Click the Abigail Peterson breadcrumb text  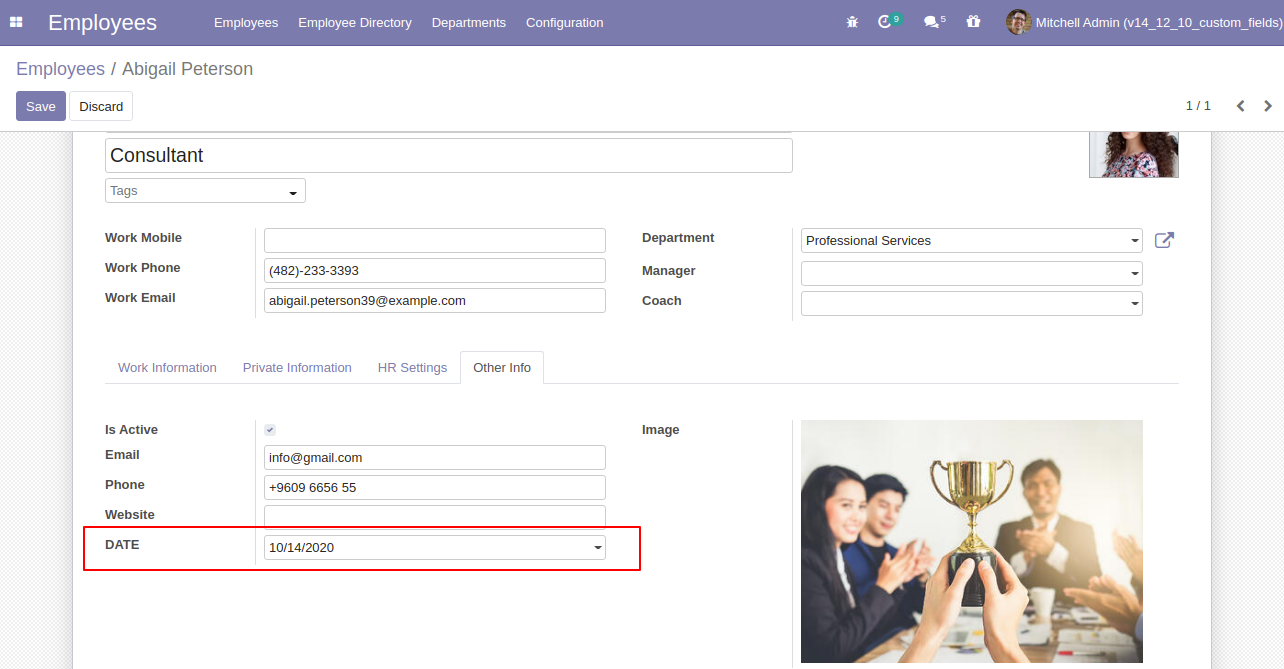point(187,69)
